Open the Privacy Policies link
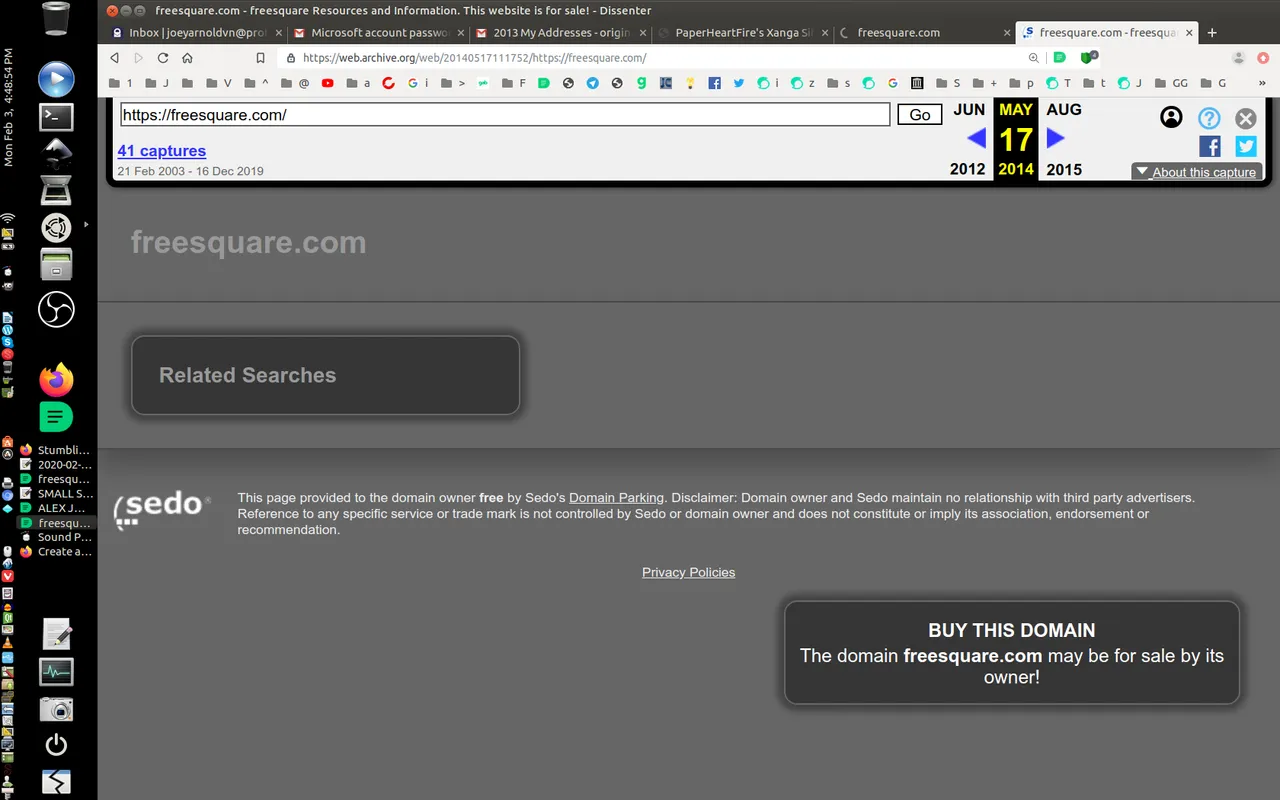Viewport: 1280px width, 800px height. pyautogui.click(x=688, y=572)
